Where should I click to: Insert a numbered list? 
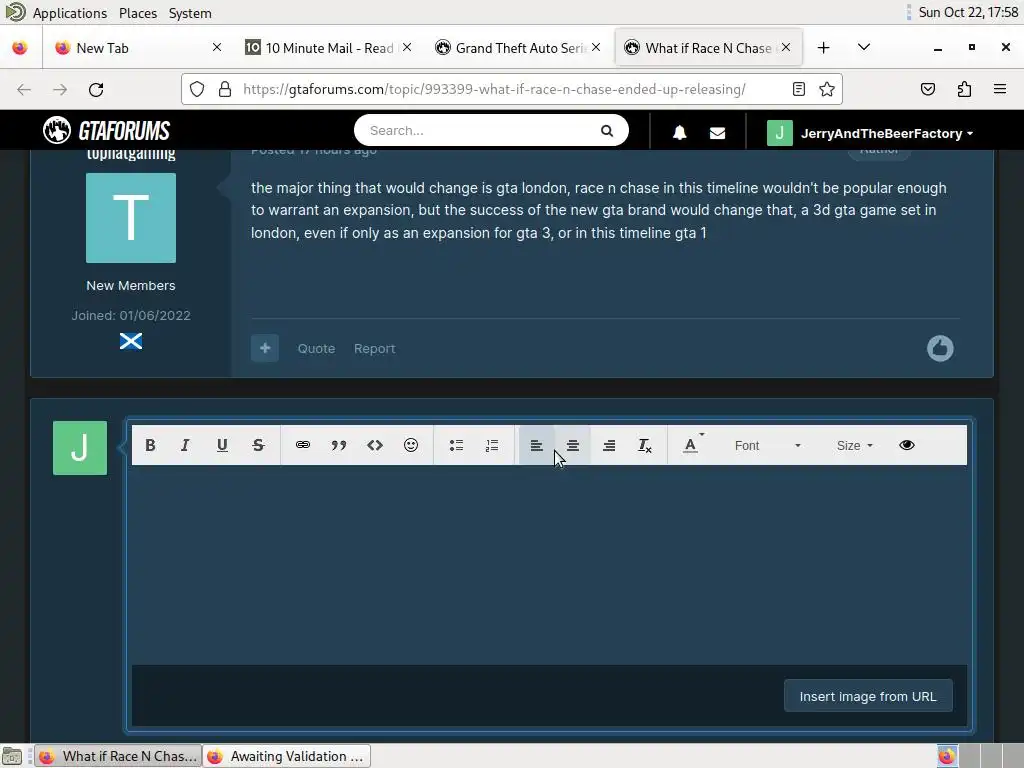tap(492, 445)
